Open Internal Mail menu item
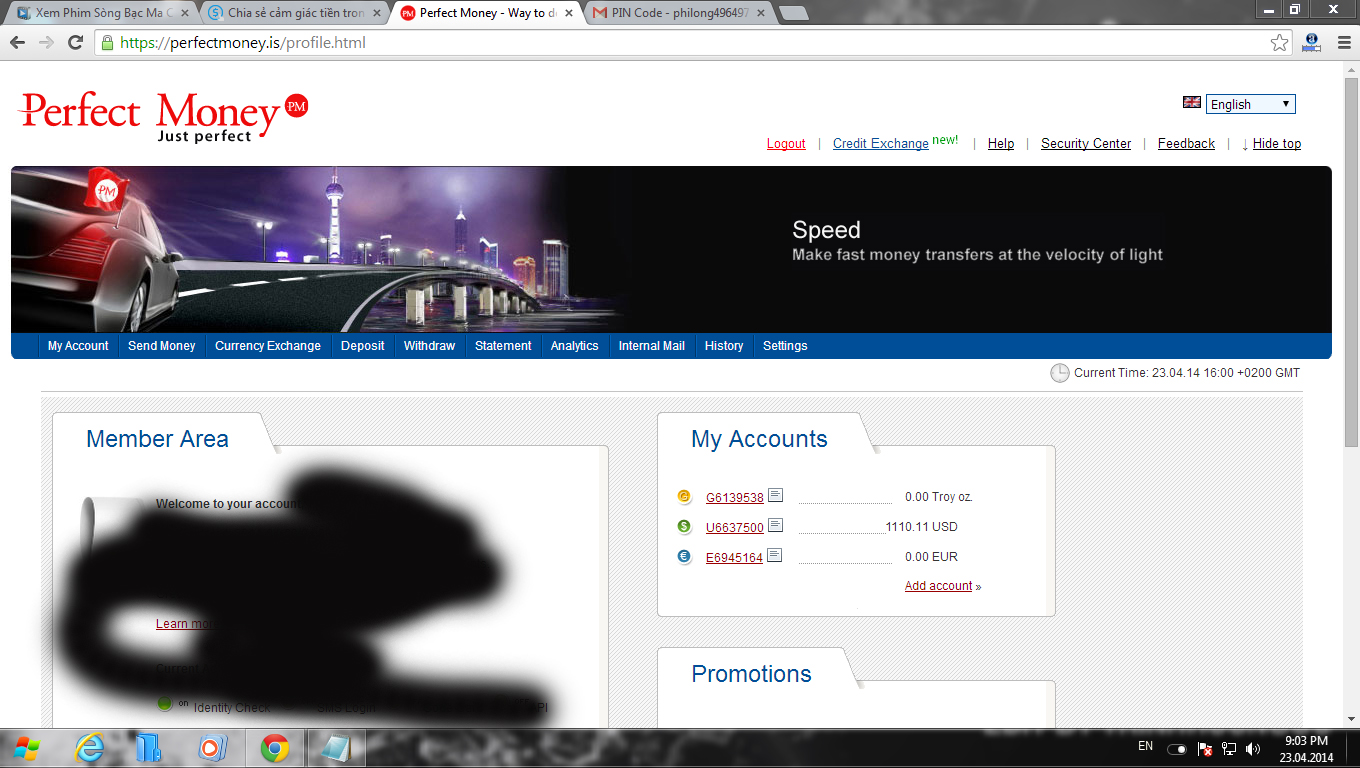The width and height of the screenshot is (1360, 768). pyautogui.click(x=652, y=346)
